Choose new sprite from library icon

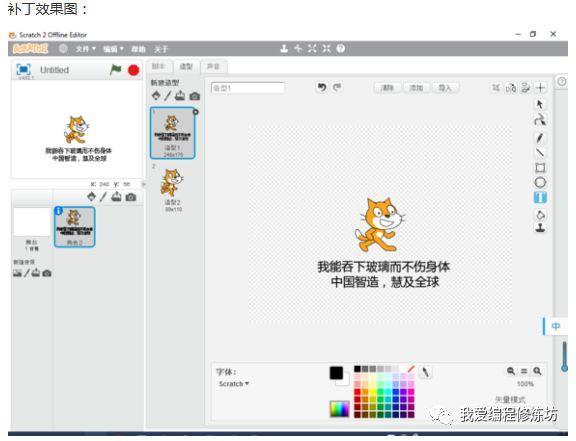pyautogui.click(x=91, y=197)
